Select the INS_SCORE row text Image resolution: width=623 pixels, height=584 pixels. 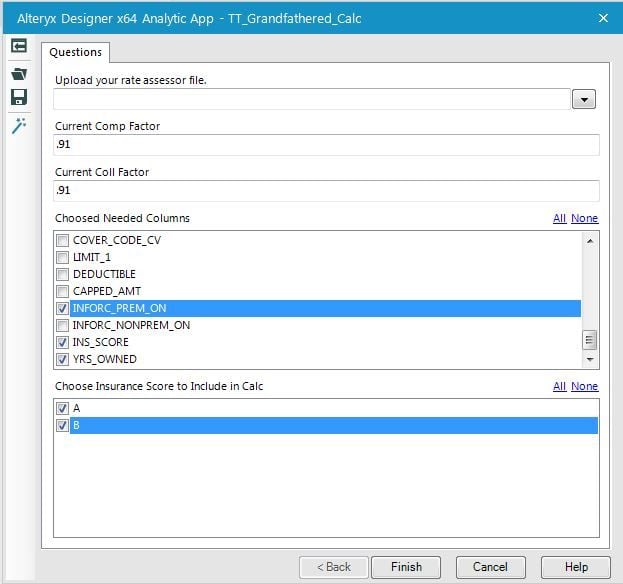(101, 342)
